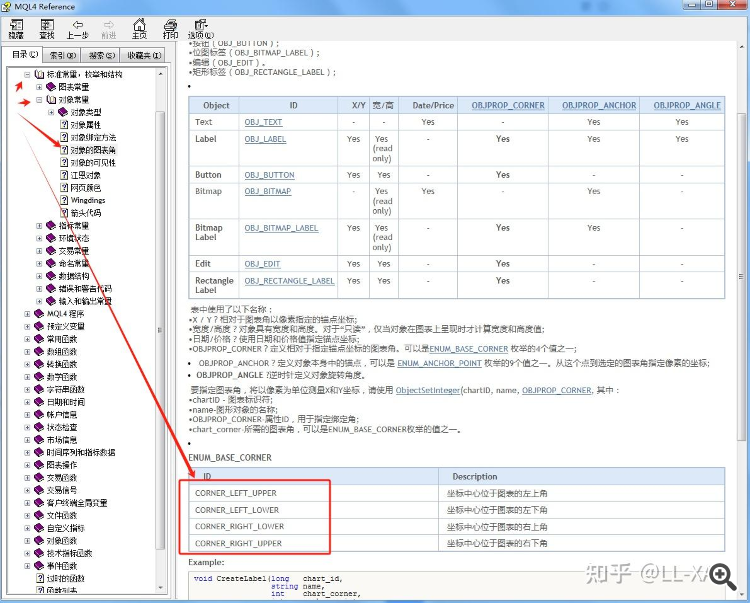
Task: Expand the 对象类型 tree node
Action: pyautogui.click(x=51, y=112)
